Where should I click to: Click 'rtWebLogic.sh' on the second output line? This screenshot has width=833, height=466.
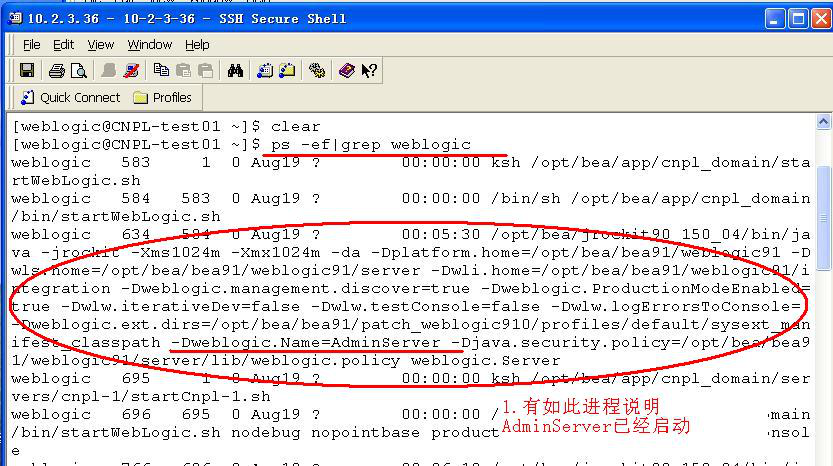click(x=76, y=181)
